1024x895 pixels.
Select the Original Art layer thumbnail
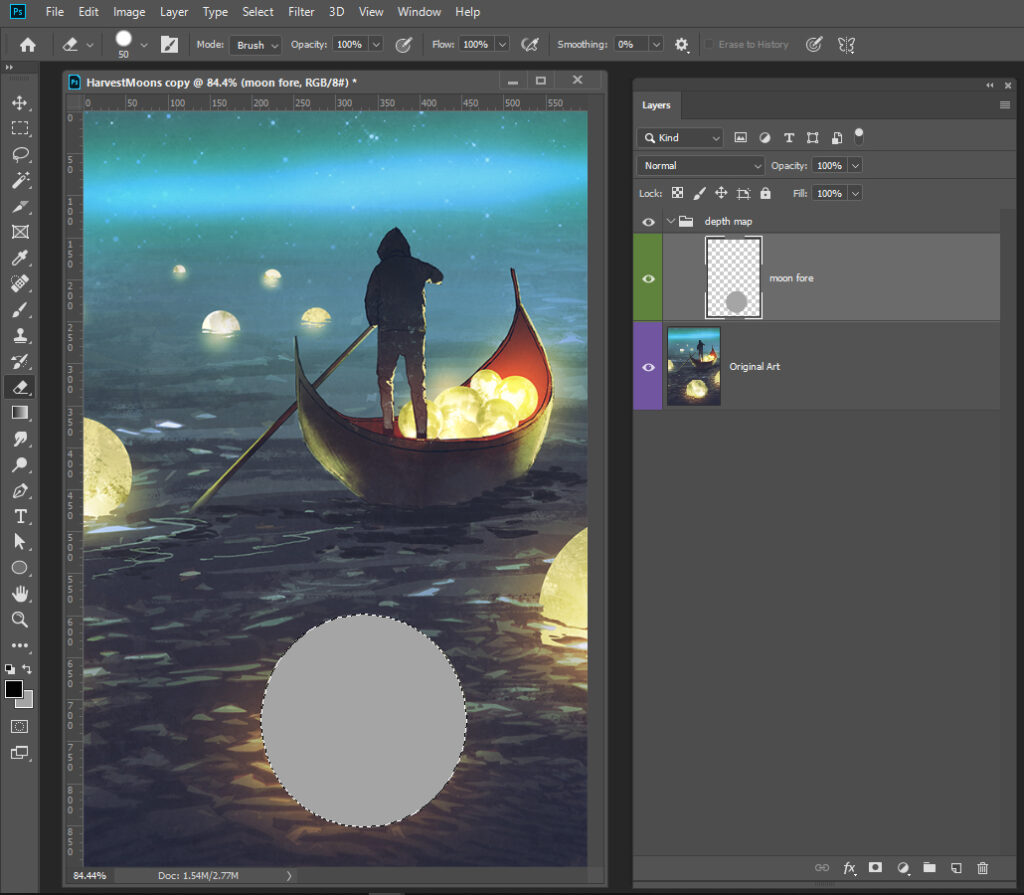tap(693, 366)
